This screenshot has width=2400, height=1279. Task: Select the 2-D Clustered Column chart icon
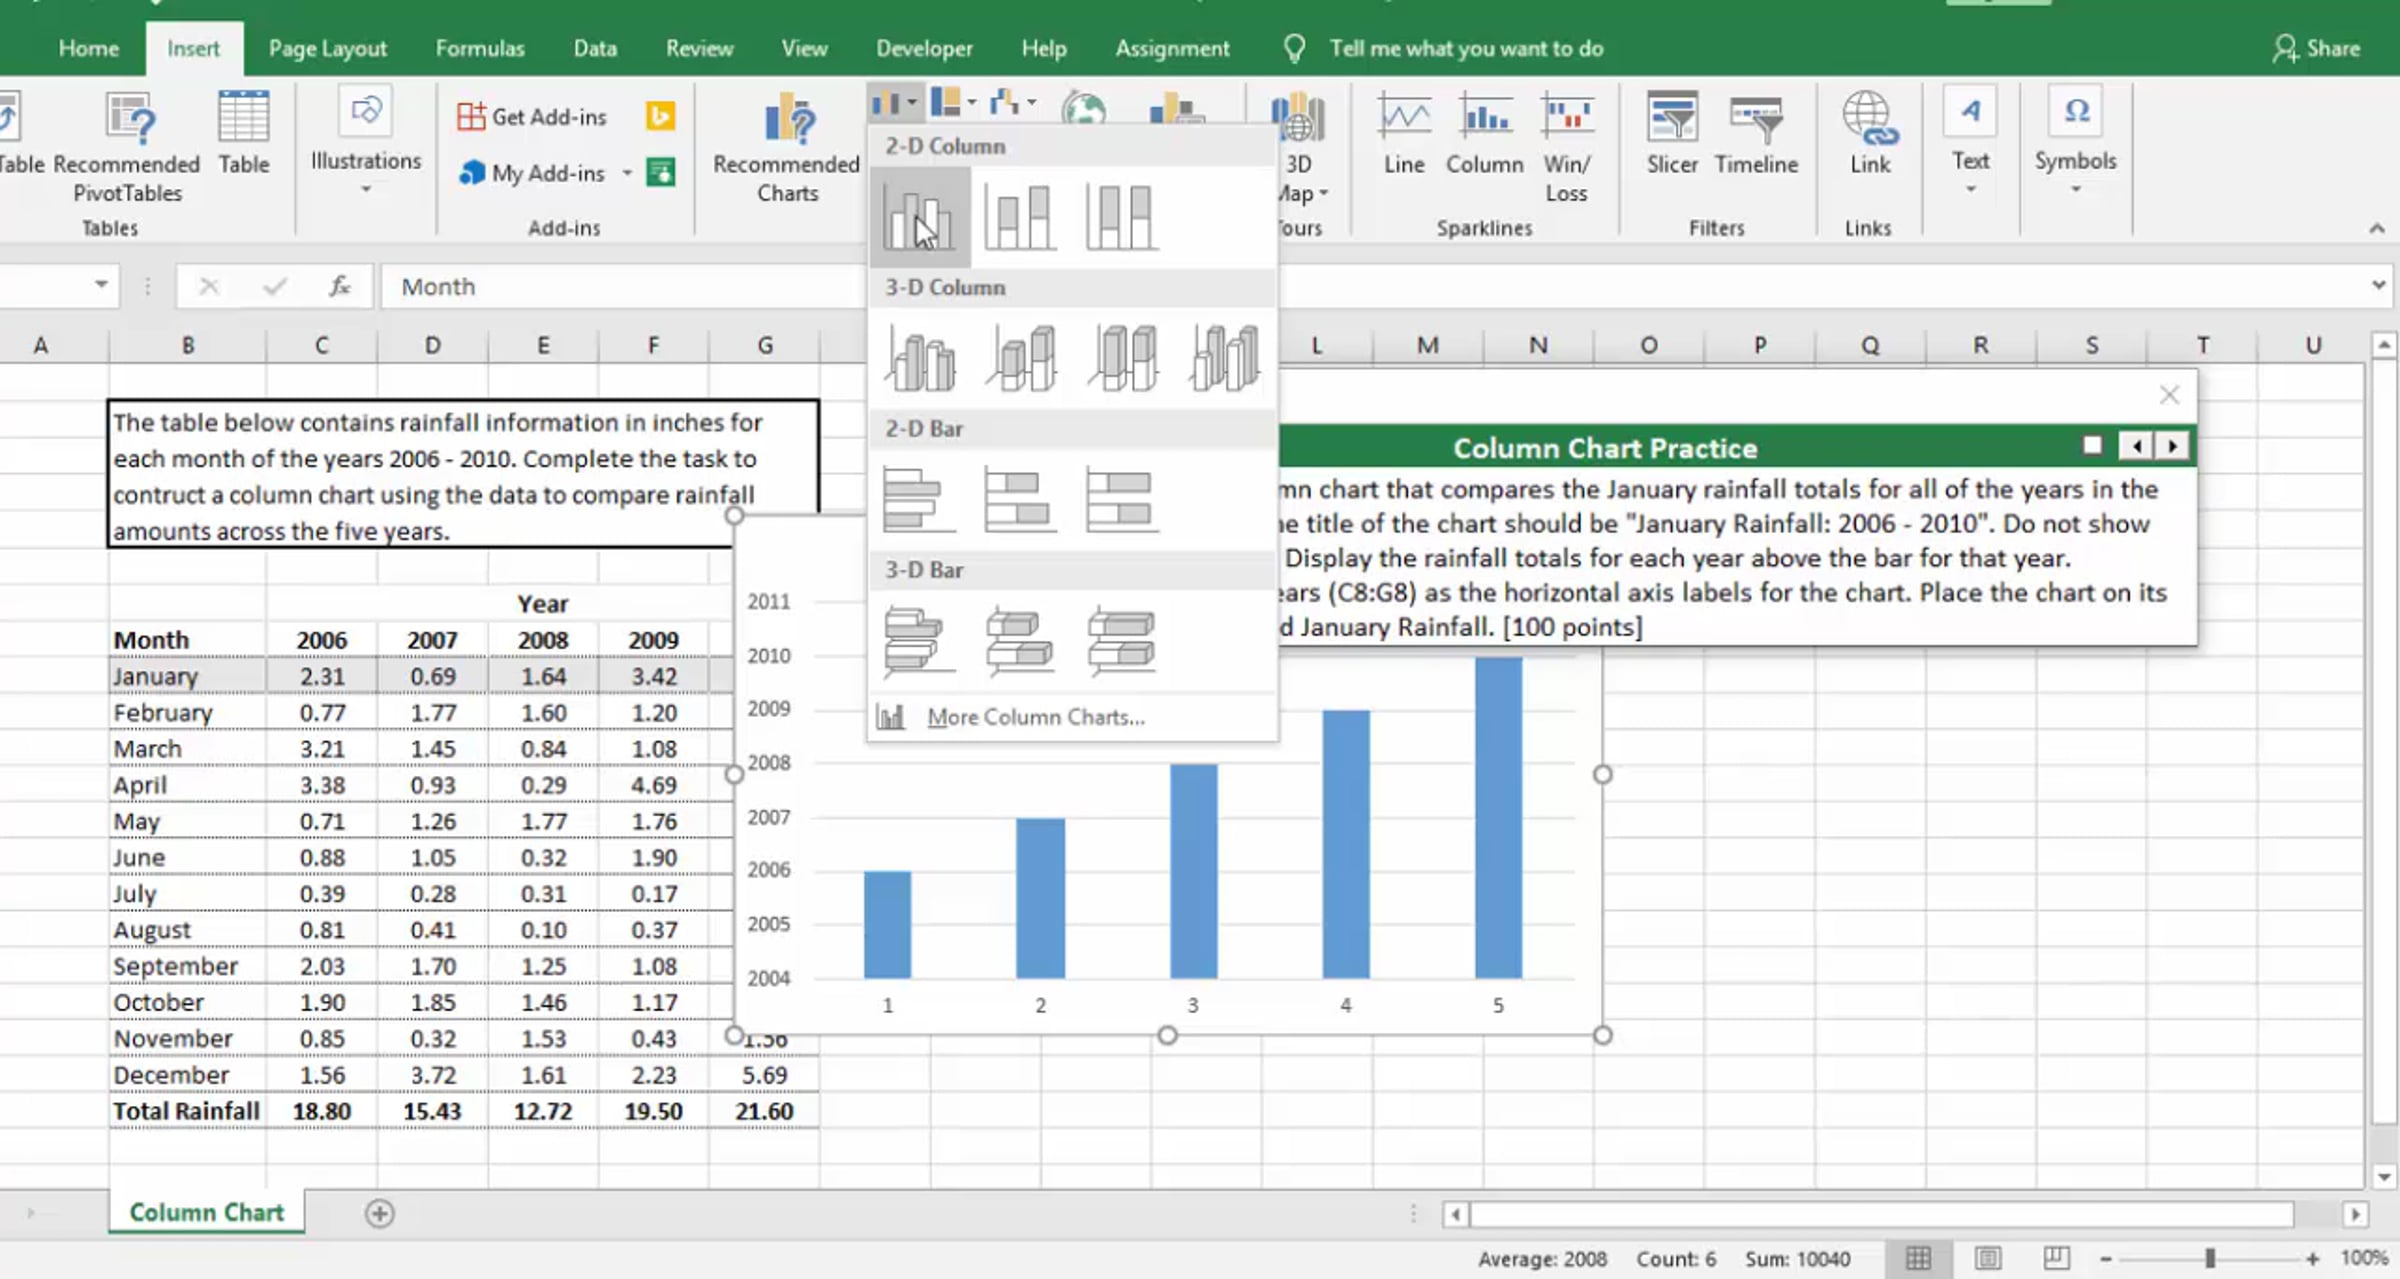919,217
